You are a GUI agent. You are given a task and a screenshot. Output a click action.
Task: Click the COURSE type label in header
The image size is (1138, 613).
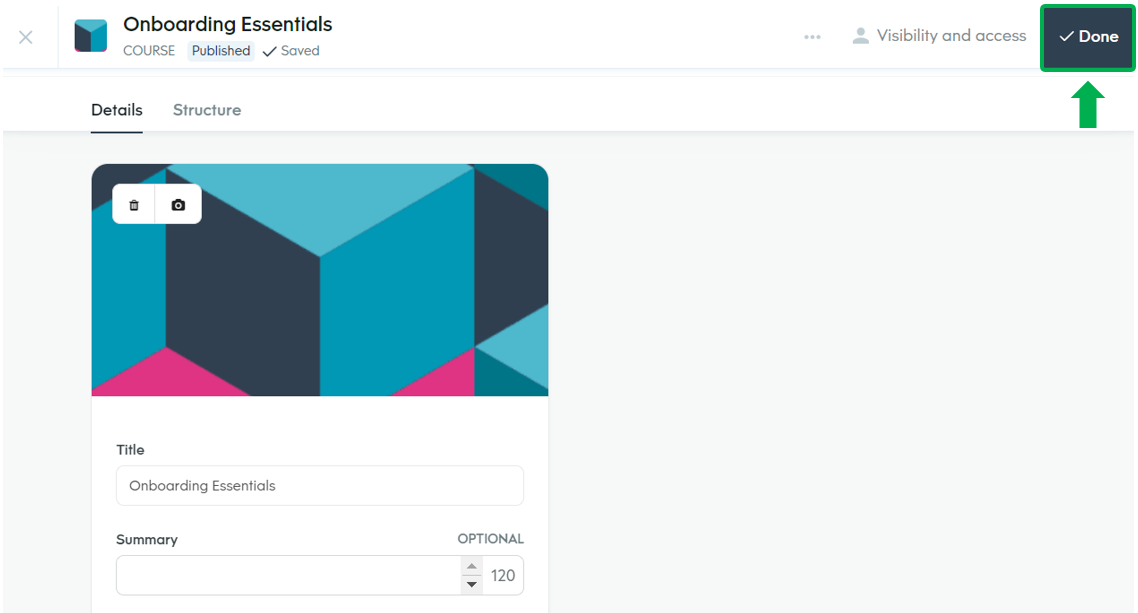[x=149, y=51]
